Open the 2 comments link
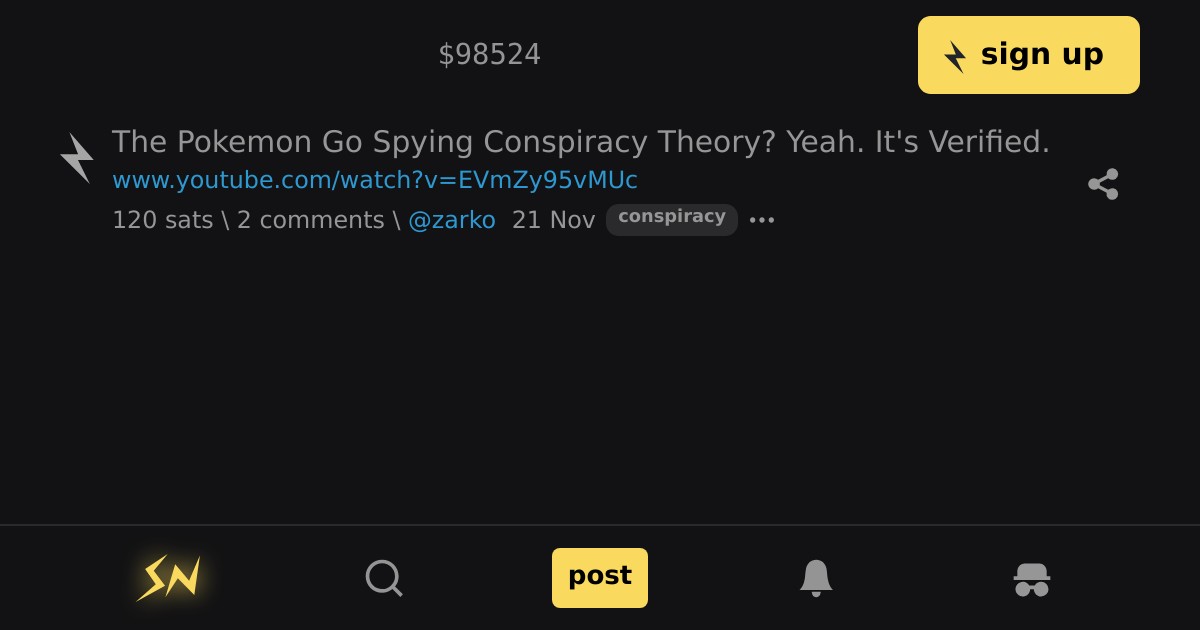The image size is (1200, 630). pos(311,220)
